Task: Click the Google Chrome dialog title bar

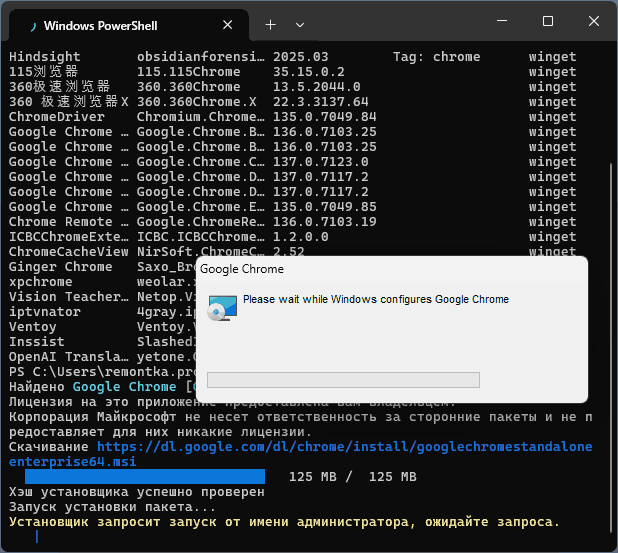Action: click(x=391, y=269)
